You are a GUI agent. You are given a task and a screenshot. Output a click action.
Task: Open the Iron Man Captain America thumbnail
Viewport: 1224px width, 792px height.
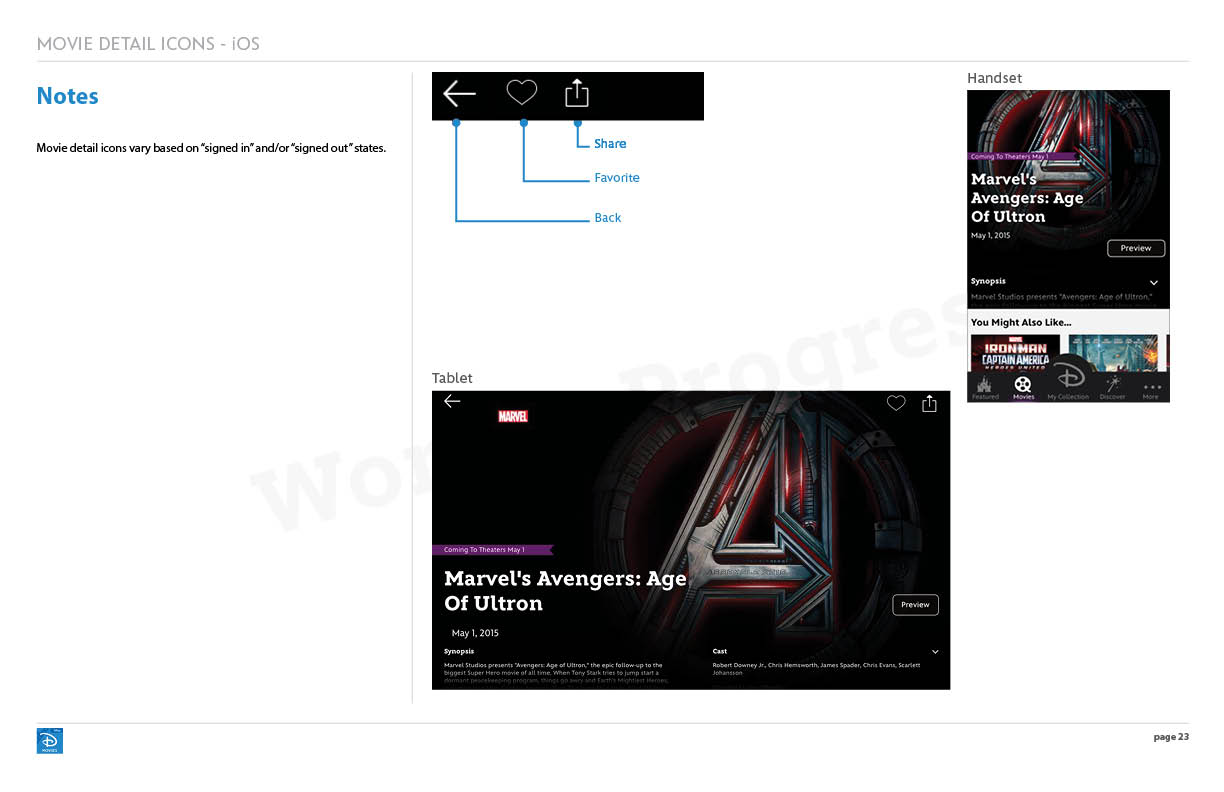(1016, 354)
